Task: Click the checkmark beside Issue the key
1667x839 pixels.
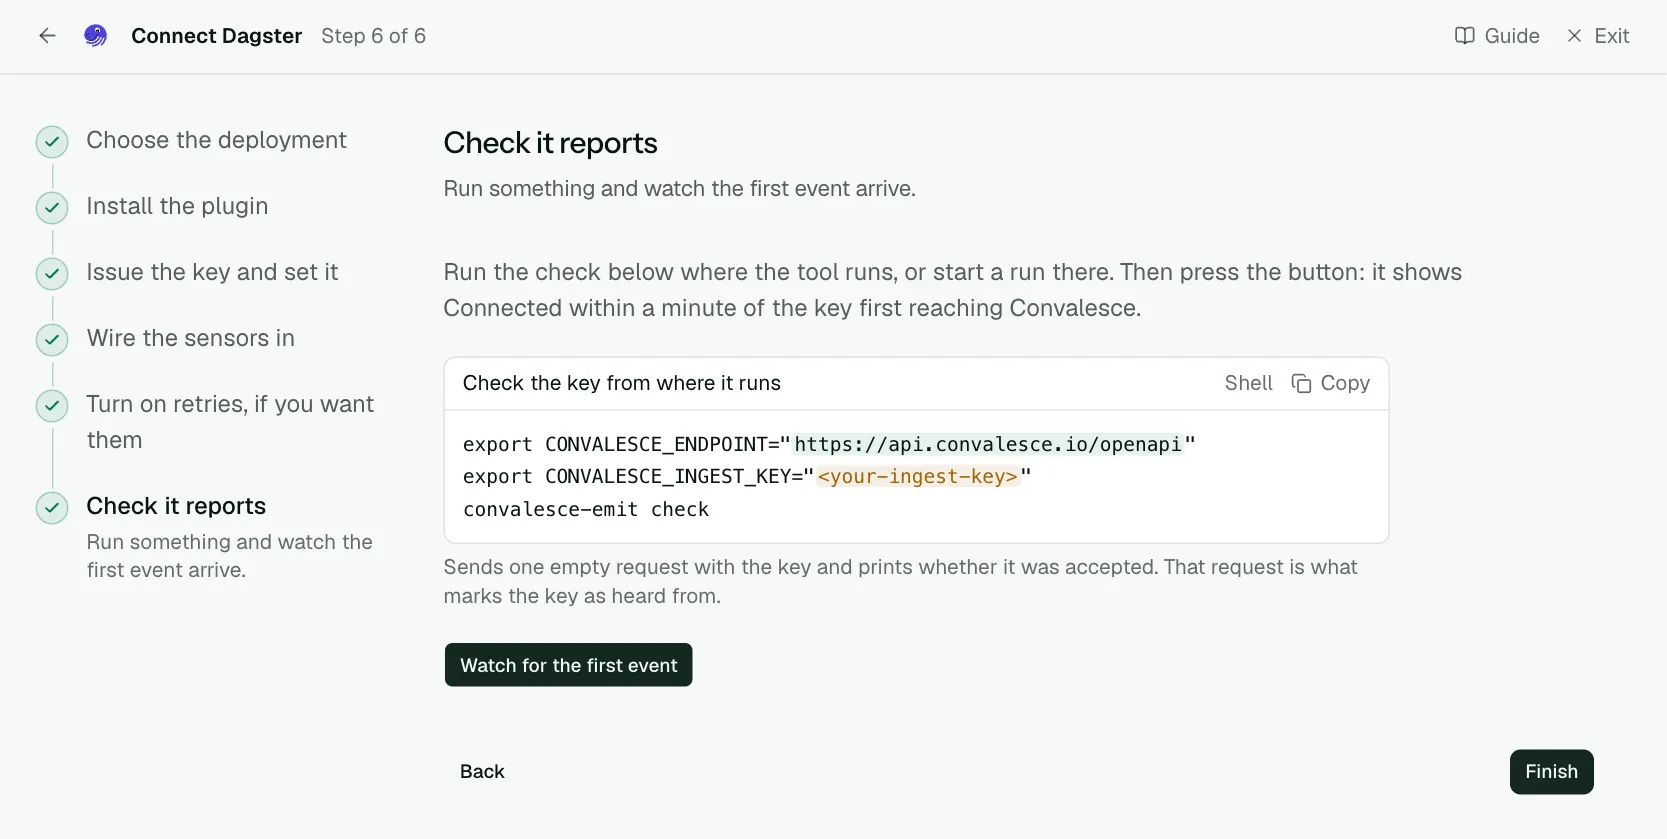Action: (52, 274)
